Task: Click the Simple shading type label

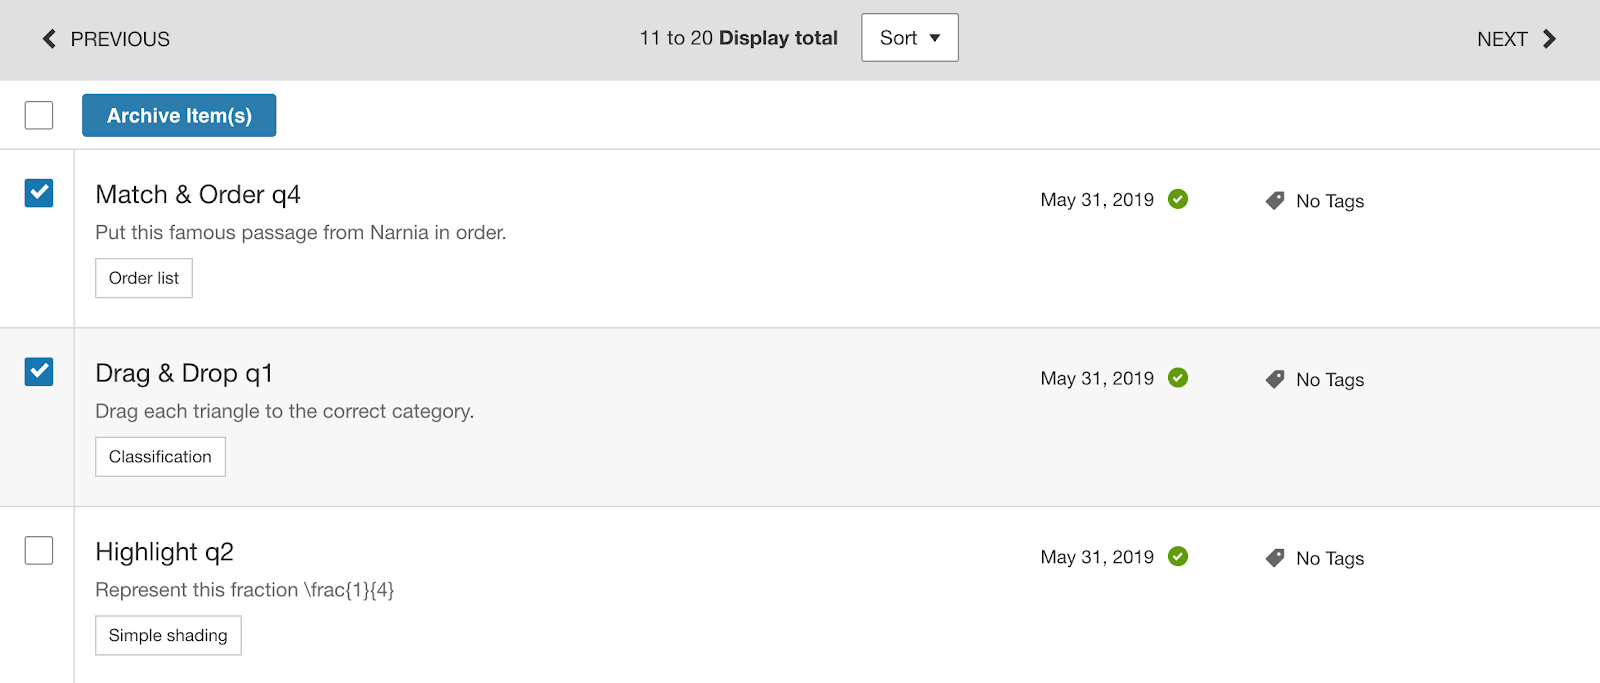Action: click(x=168, y=636)
